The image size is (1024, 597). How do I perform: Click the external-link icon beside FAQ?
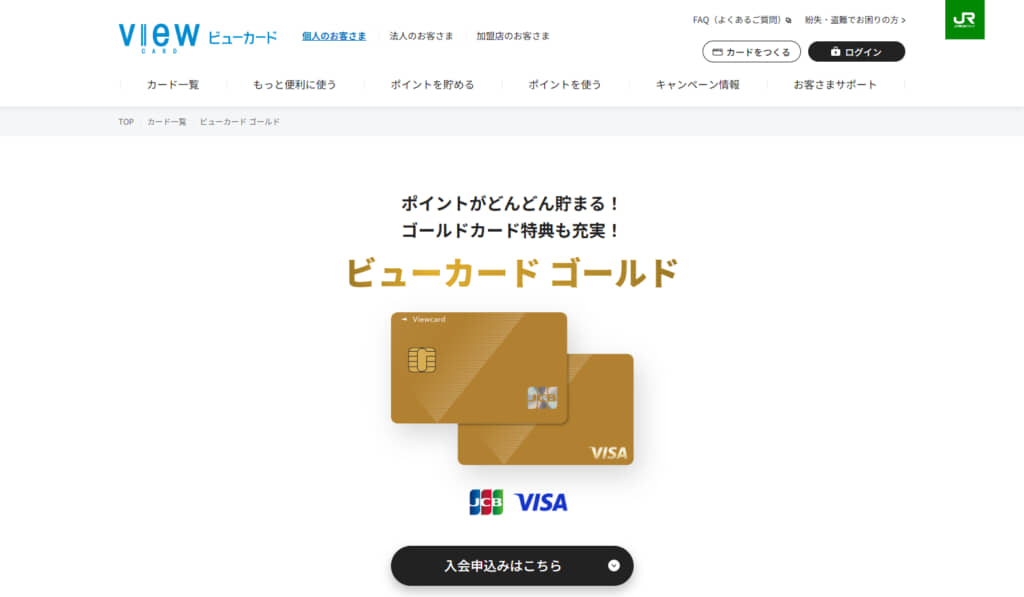(788, 20)
